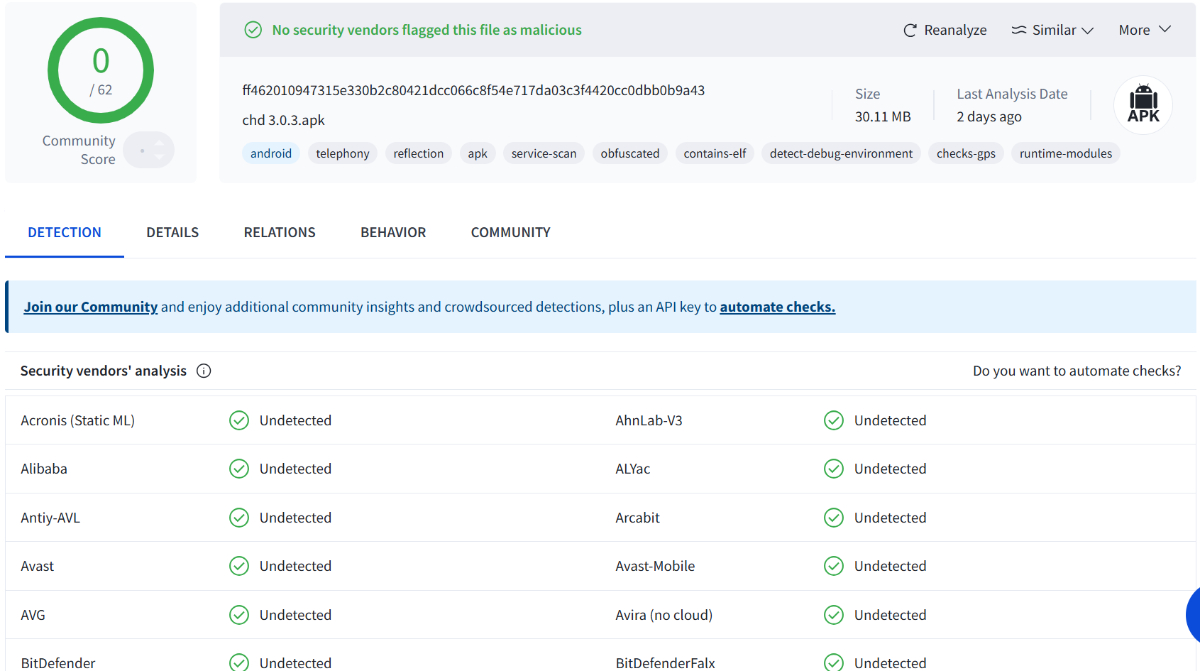
Task: Open the automate checks link in the banner
Action: pos(777,307)
